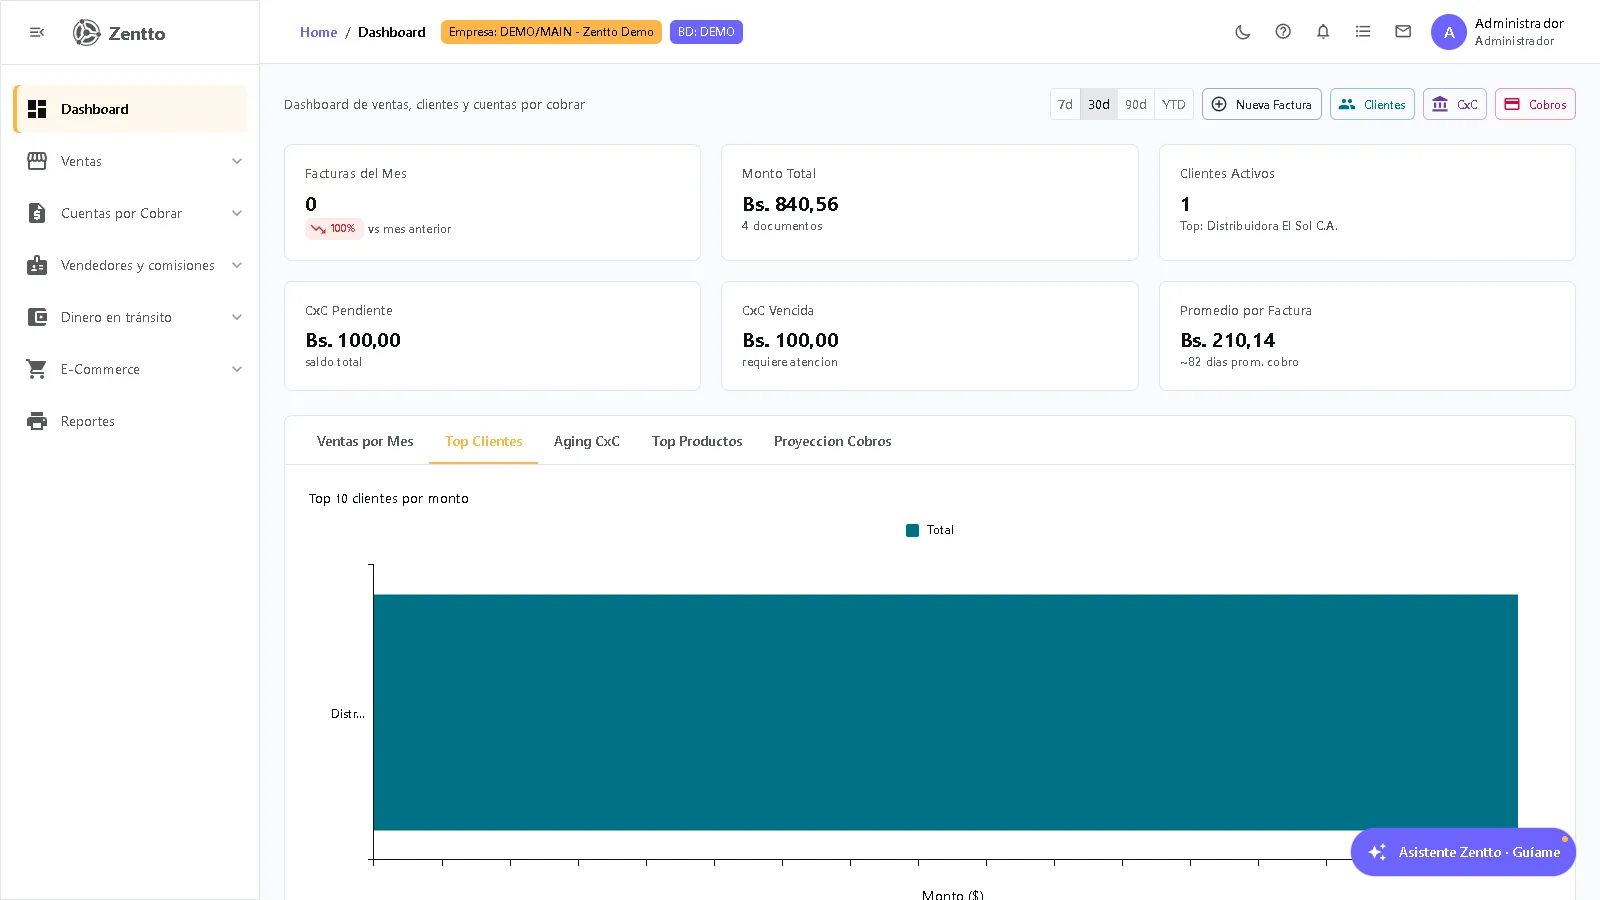This screenshot has width=1600, height=900.
Task: Switch to the Aging CxC tab
Action: (x=587, y=441)
